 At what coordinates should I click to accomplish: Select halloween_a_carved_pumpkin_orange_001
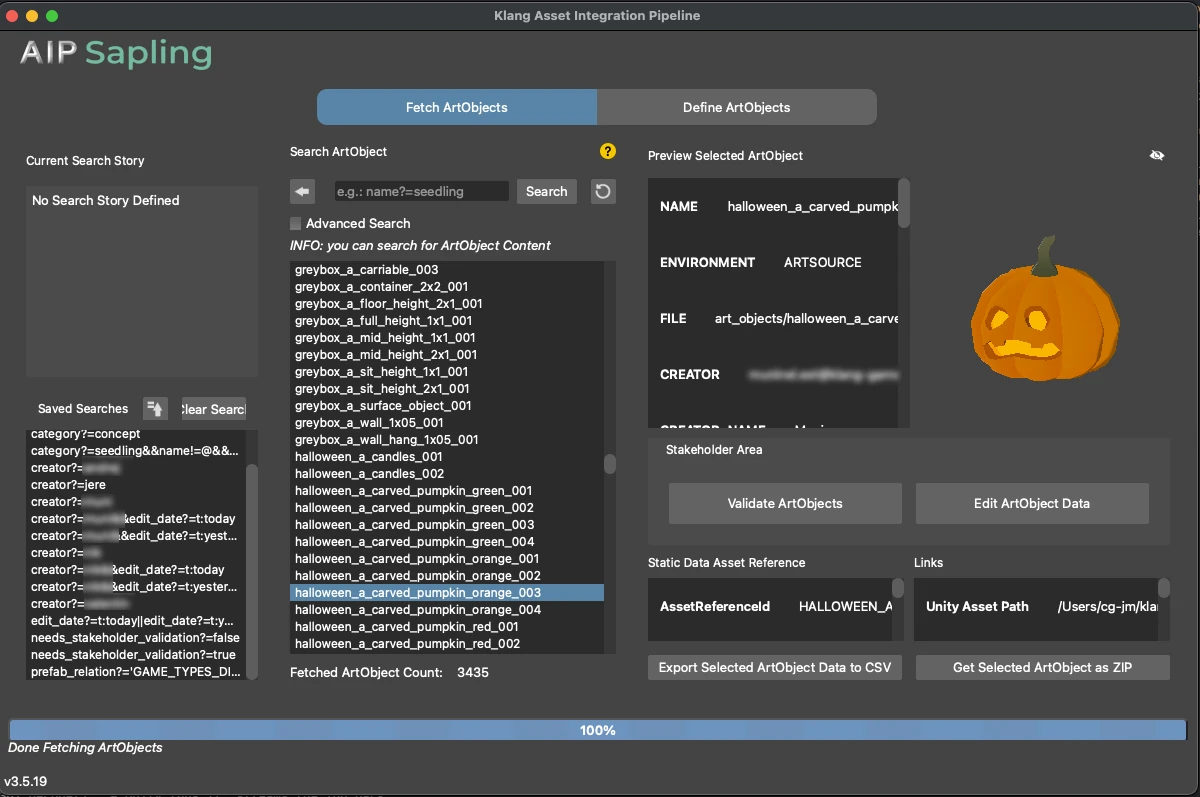point(447,559)
